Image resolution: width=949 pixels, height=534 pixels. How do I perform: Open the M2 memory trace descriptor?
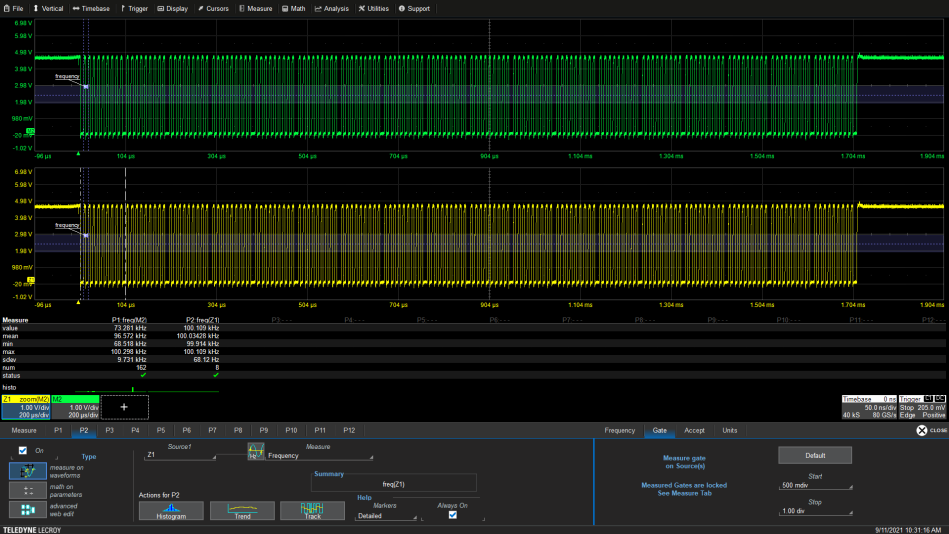(75, 407)
